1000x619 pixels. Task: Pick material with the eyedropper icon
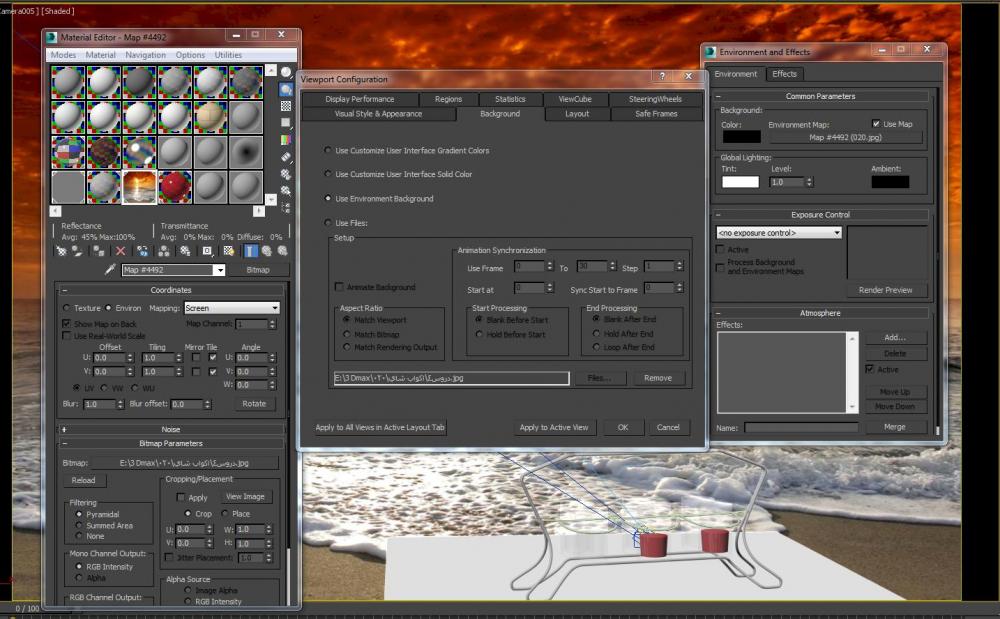(x=110, y=270)
